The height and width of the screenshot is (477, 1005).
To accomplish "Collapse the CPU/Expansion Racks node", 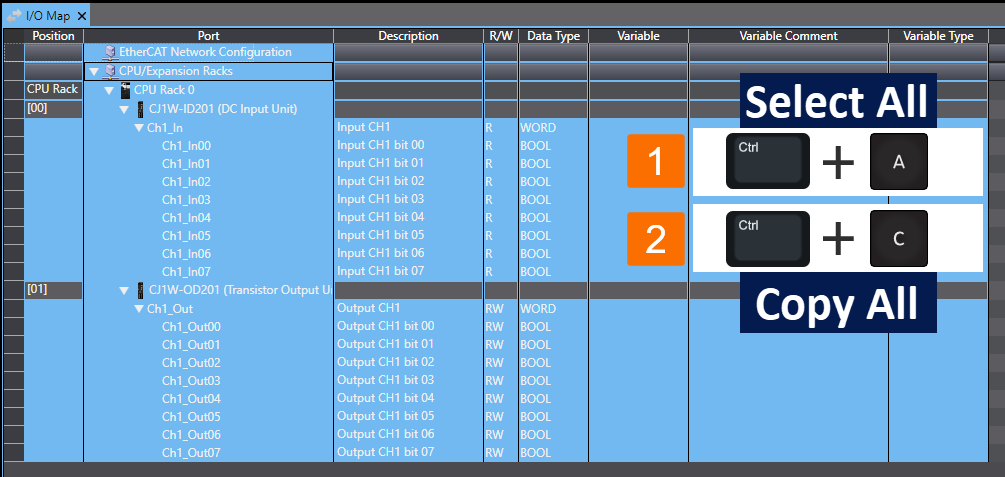I will 95,72.
